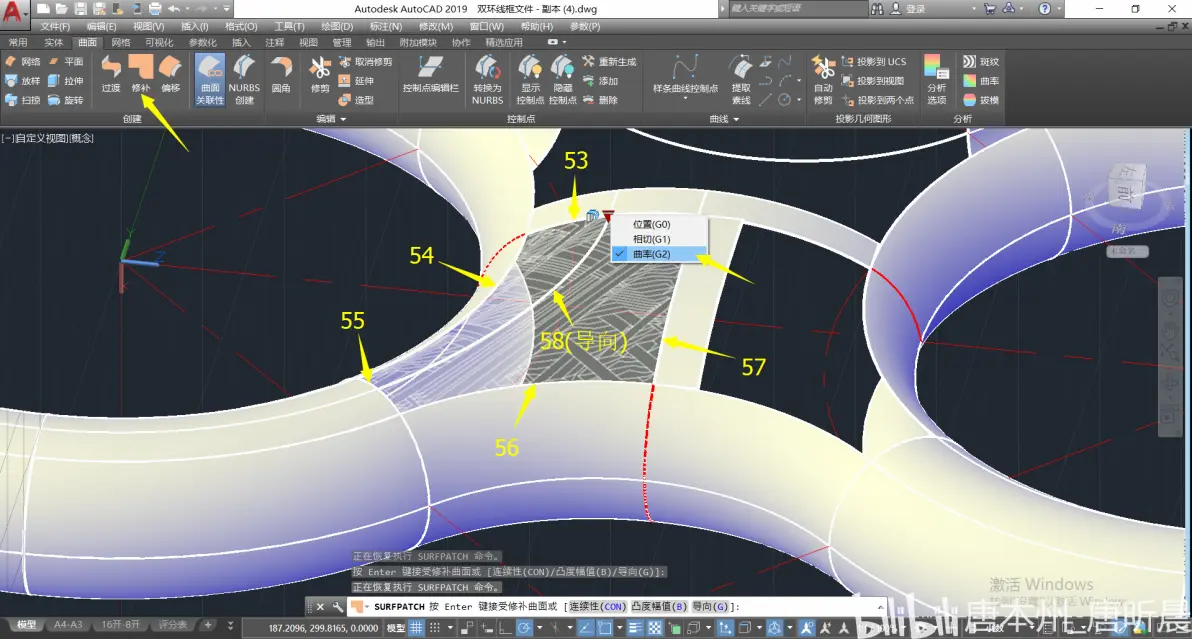Click 显示控制点 show CV button
1192x639 pixels.
tap(530, 79)
